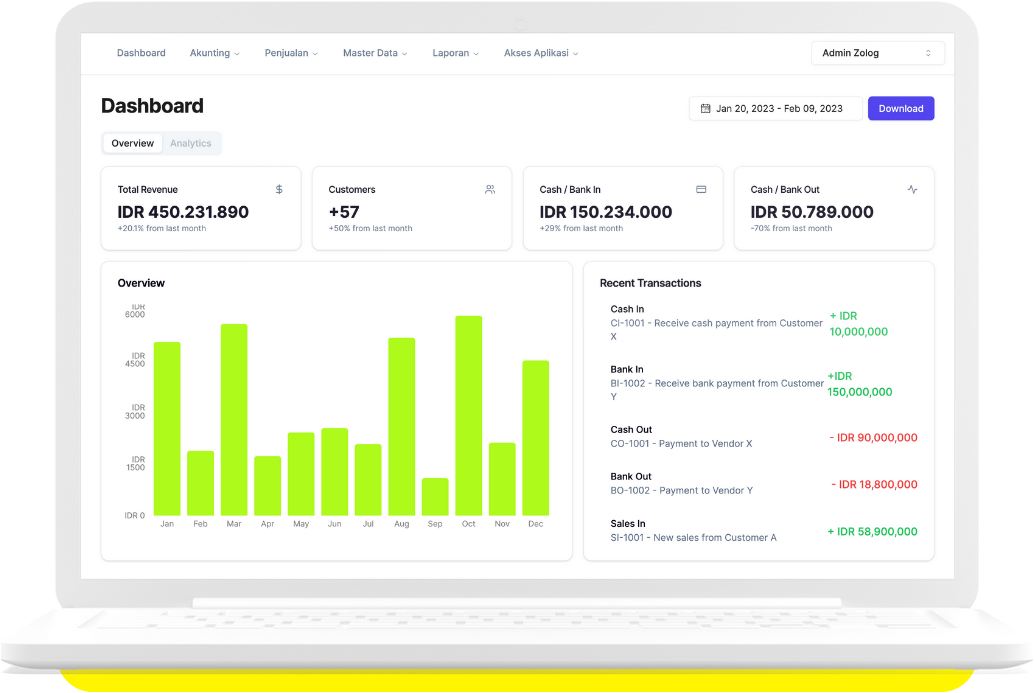1034x693 pixels.
Task: Open the Laporan dropdown menu
Action: point(455,53)
